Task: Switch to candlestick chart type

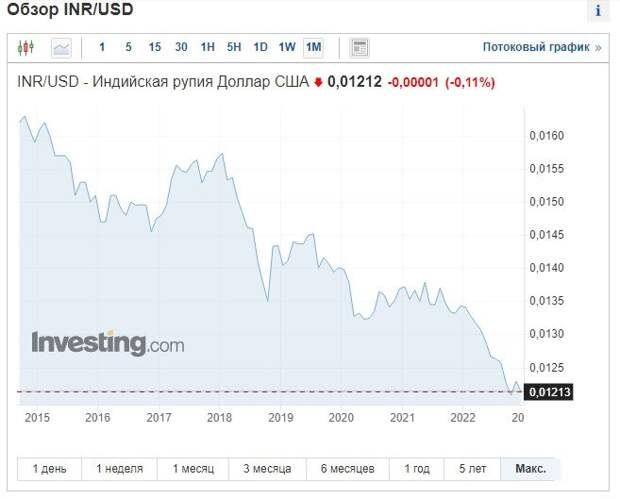Action: [26, 47]
